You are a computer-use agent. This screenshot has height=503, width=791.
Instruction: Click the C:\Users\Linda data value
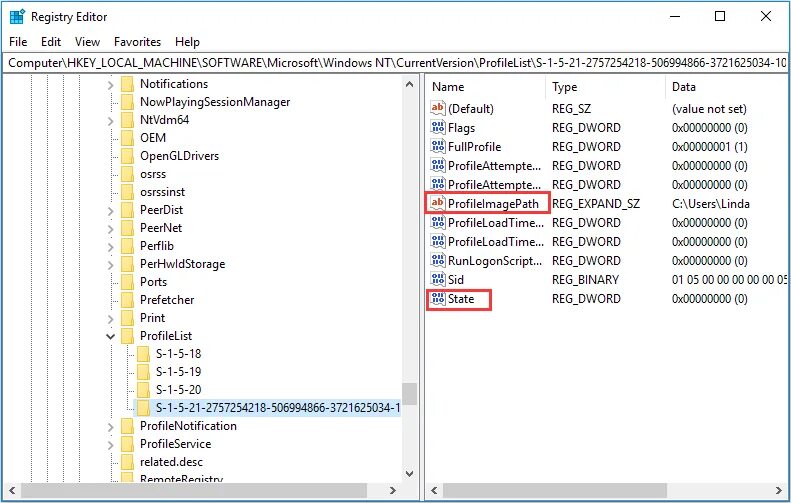(710, 204)
